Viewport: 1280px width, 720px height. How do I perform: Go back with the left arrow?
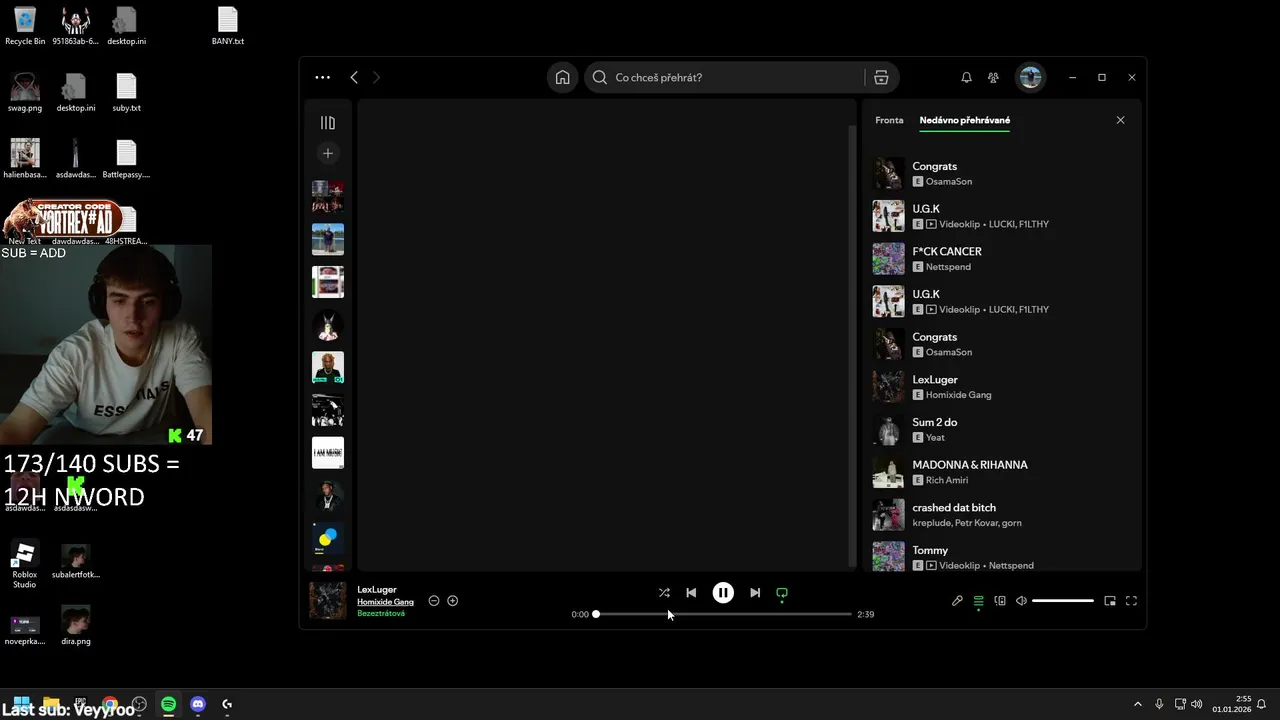point(354,77)
